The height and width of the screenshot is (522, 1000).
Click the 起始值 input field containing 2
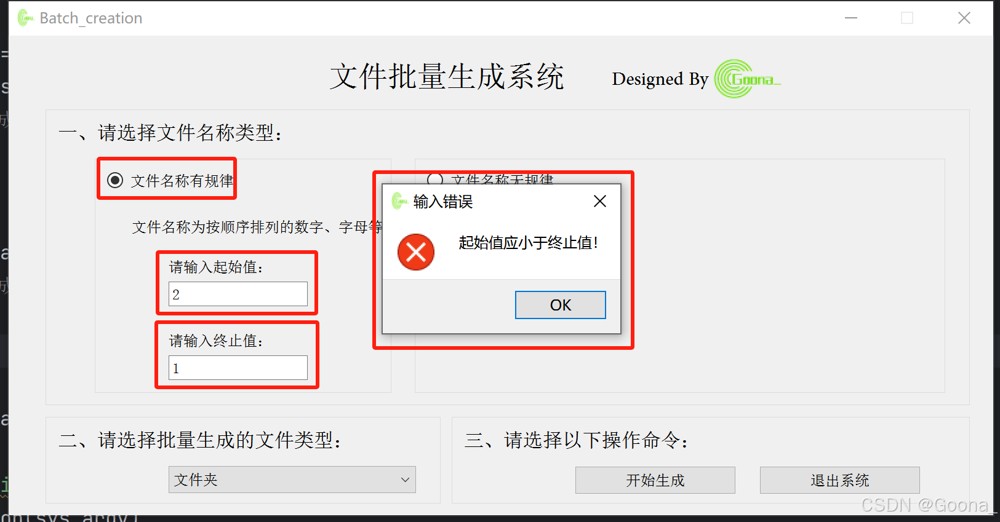[x=238, y=294]
